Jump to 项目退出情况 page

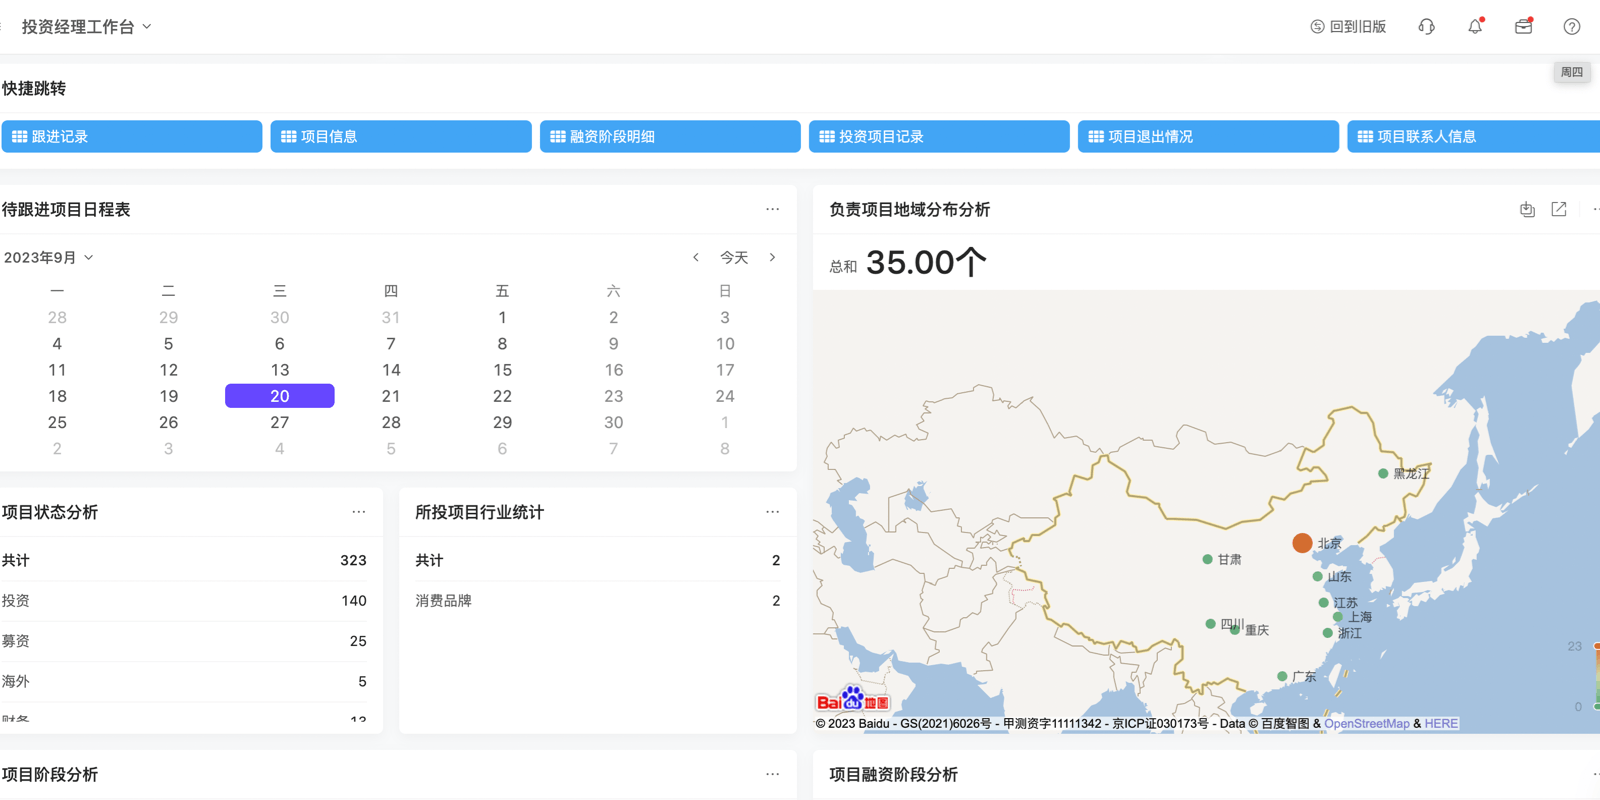[x=1208, y=137]
